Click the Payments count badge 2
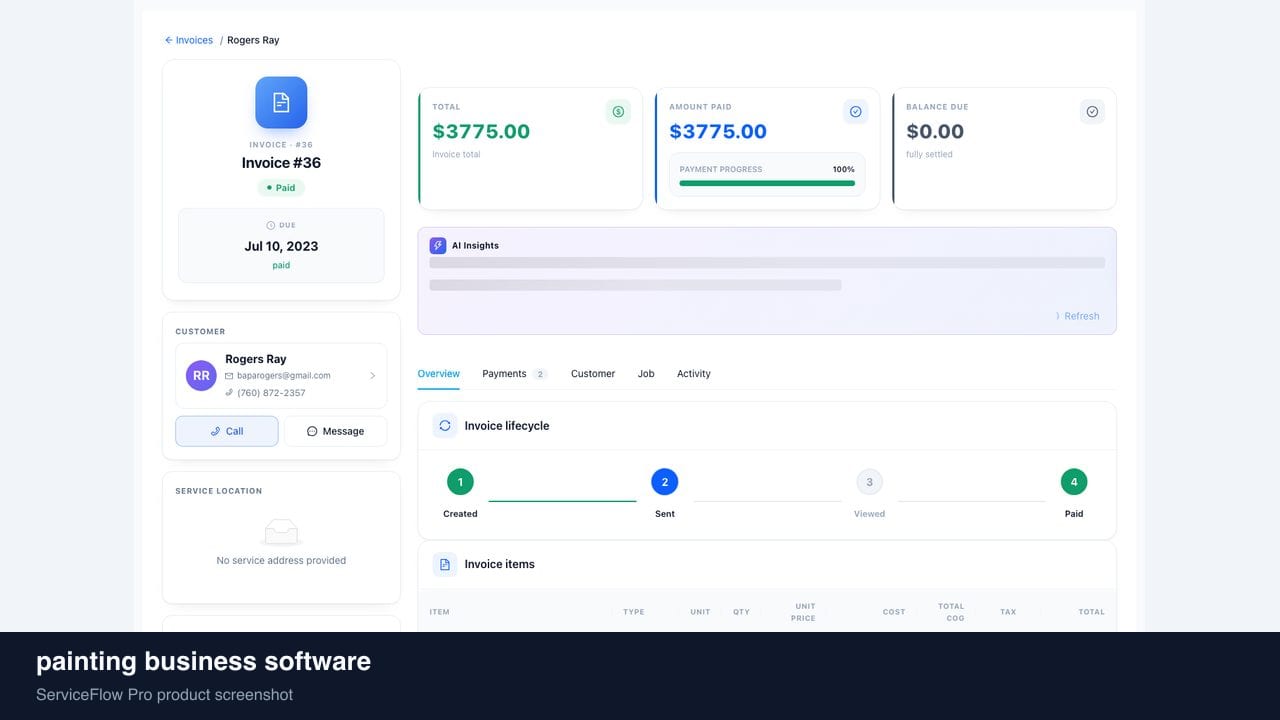This screenshot has height=720, width=1280. coord(540,374)
